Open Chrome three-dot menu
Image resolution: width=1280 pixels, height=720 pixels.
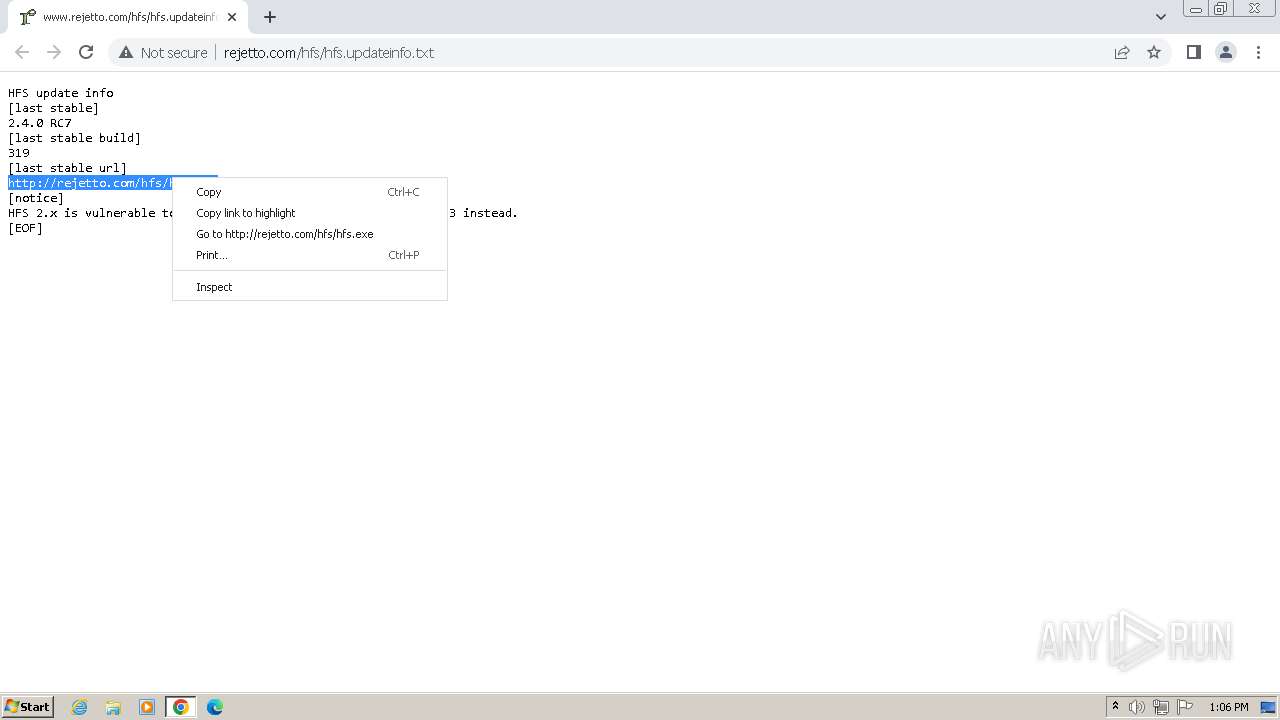(x=1258, y=52)
